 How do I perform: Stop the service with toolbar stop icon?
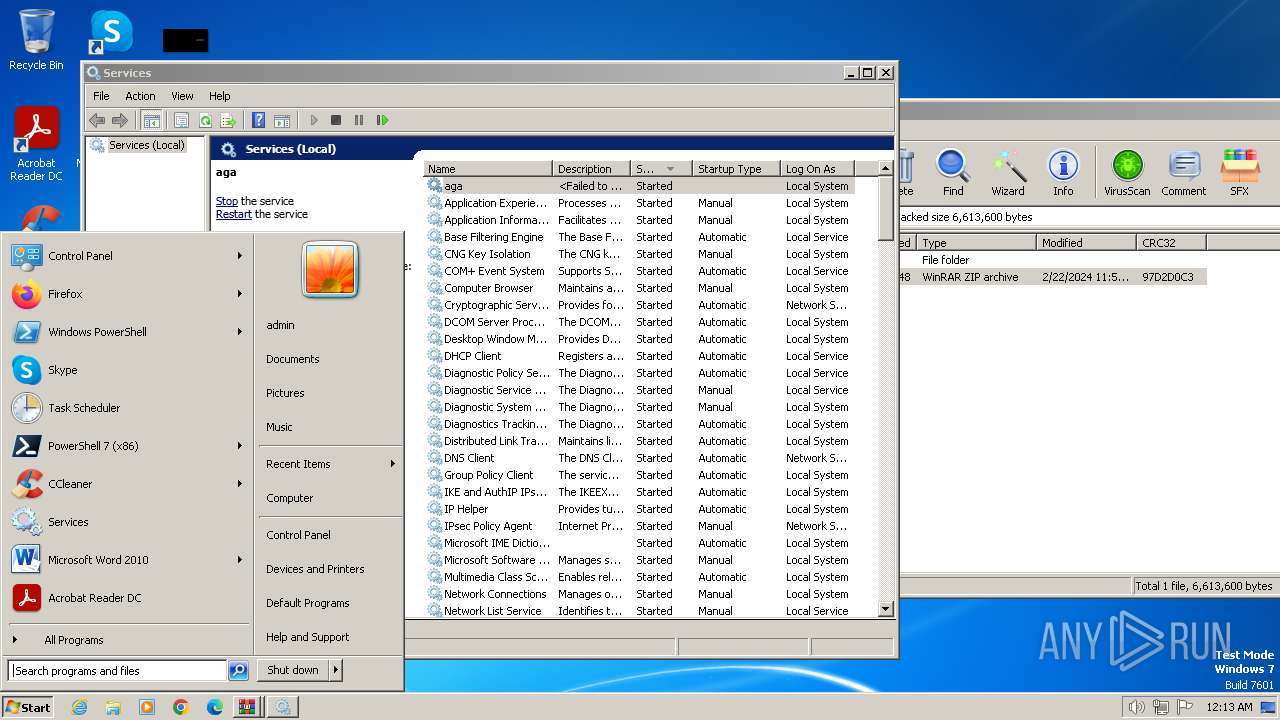coord(336,120)
